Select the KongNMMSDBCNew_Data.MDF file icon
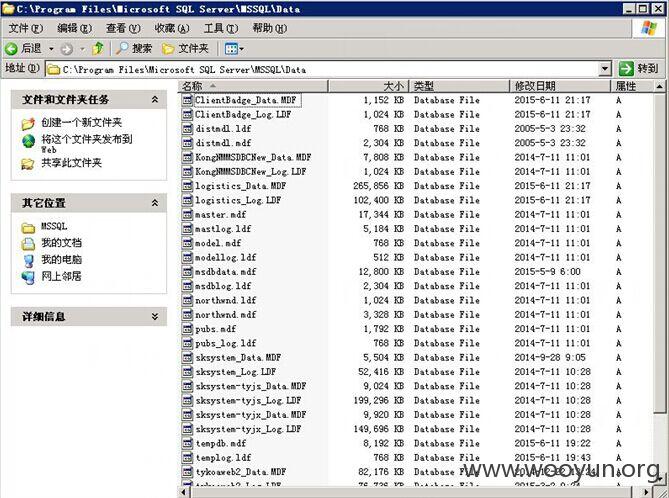The image size is (669, 498). click(x=187, y=157)
